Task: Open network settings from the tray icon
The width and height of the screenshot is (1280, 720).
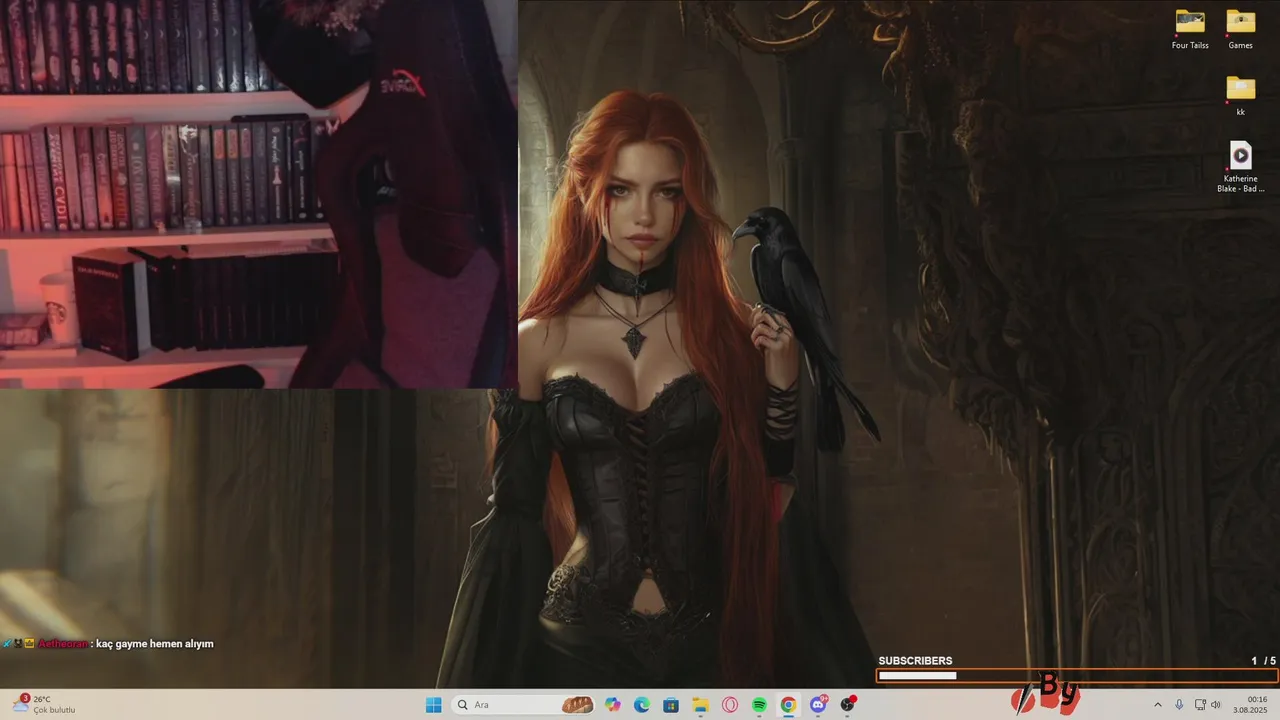Action: 1200,705
